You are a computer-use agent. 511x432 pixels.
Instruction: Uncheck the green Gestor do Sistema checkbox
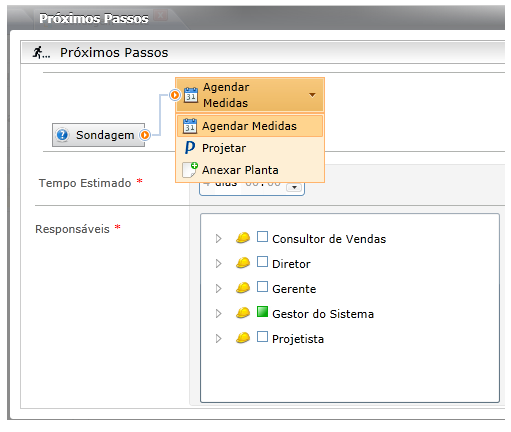tap(262, 312)
